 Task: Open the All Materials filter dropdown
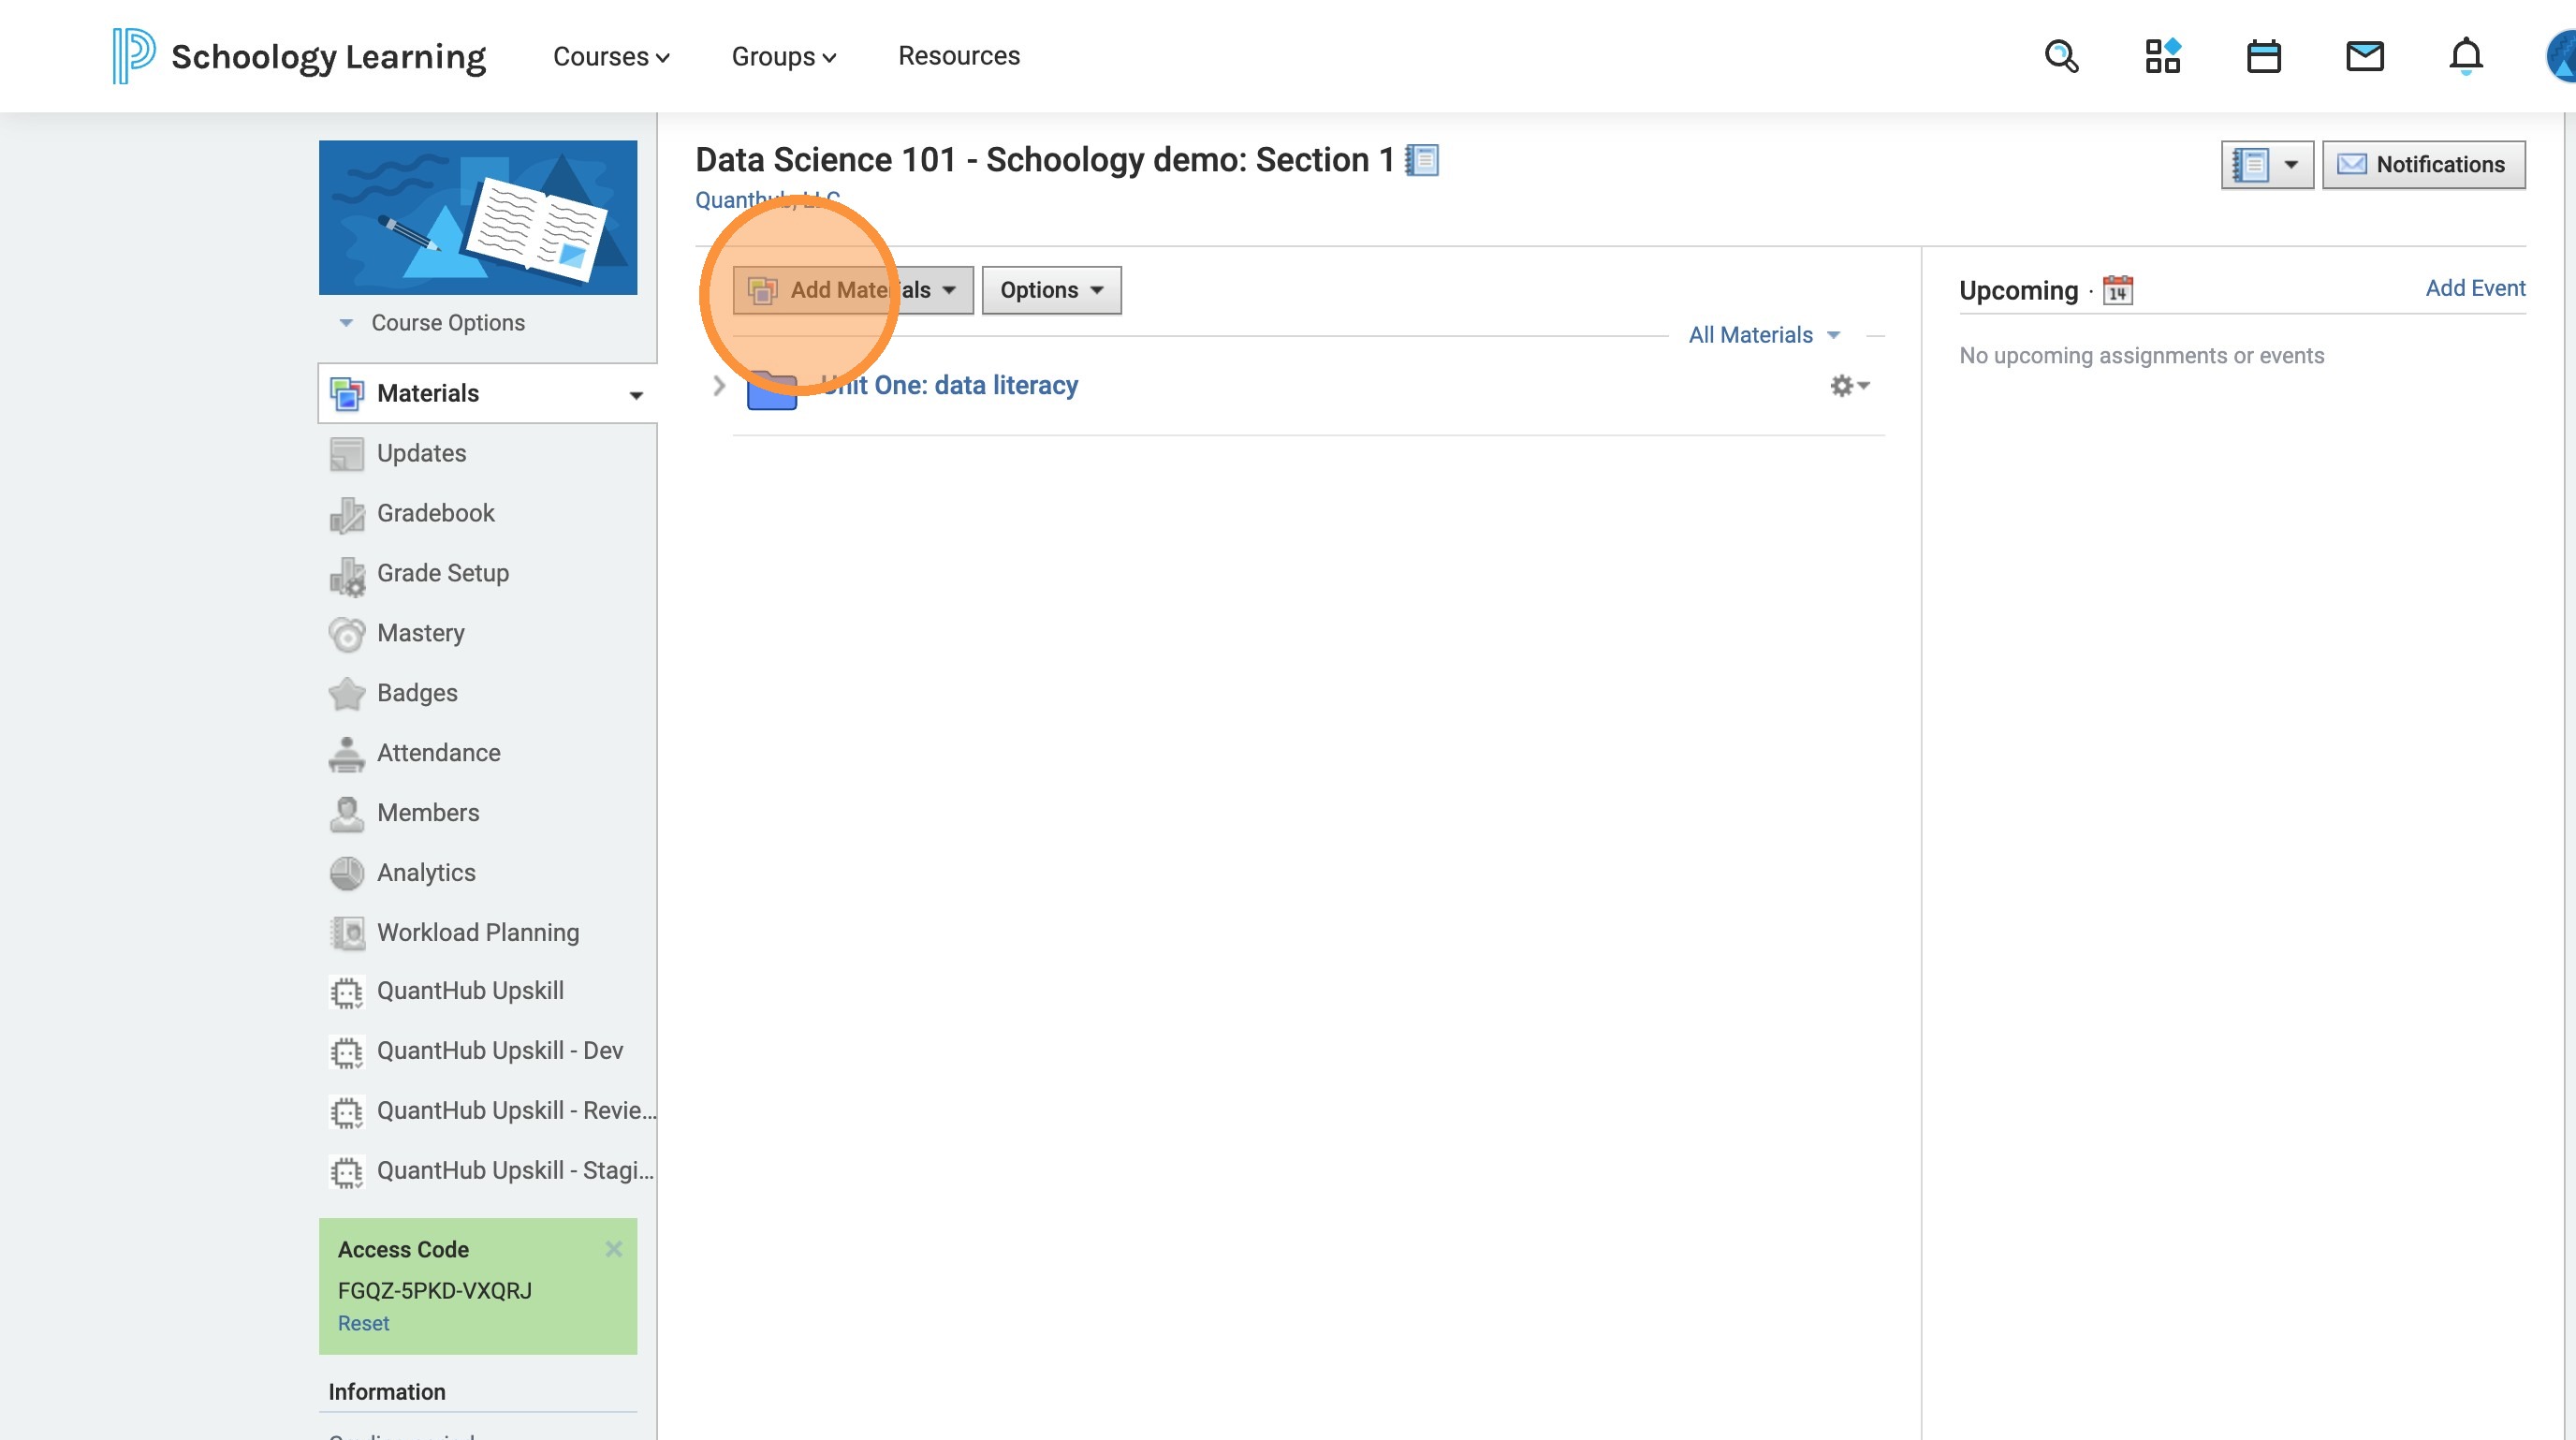(1763, 335)
